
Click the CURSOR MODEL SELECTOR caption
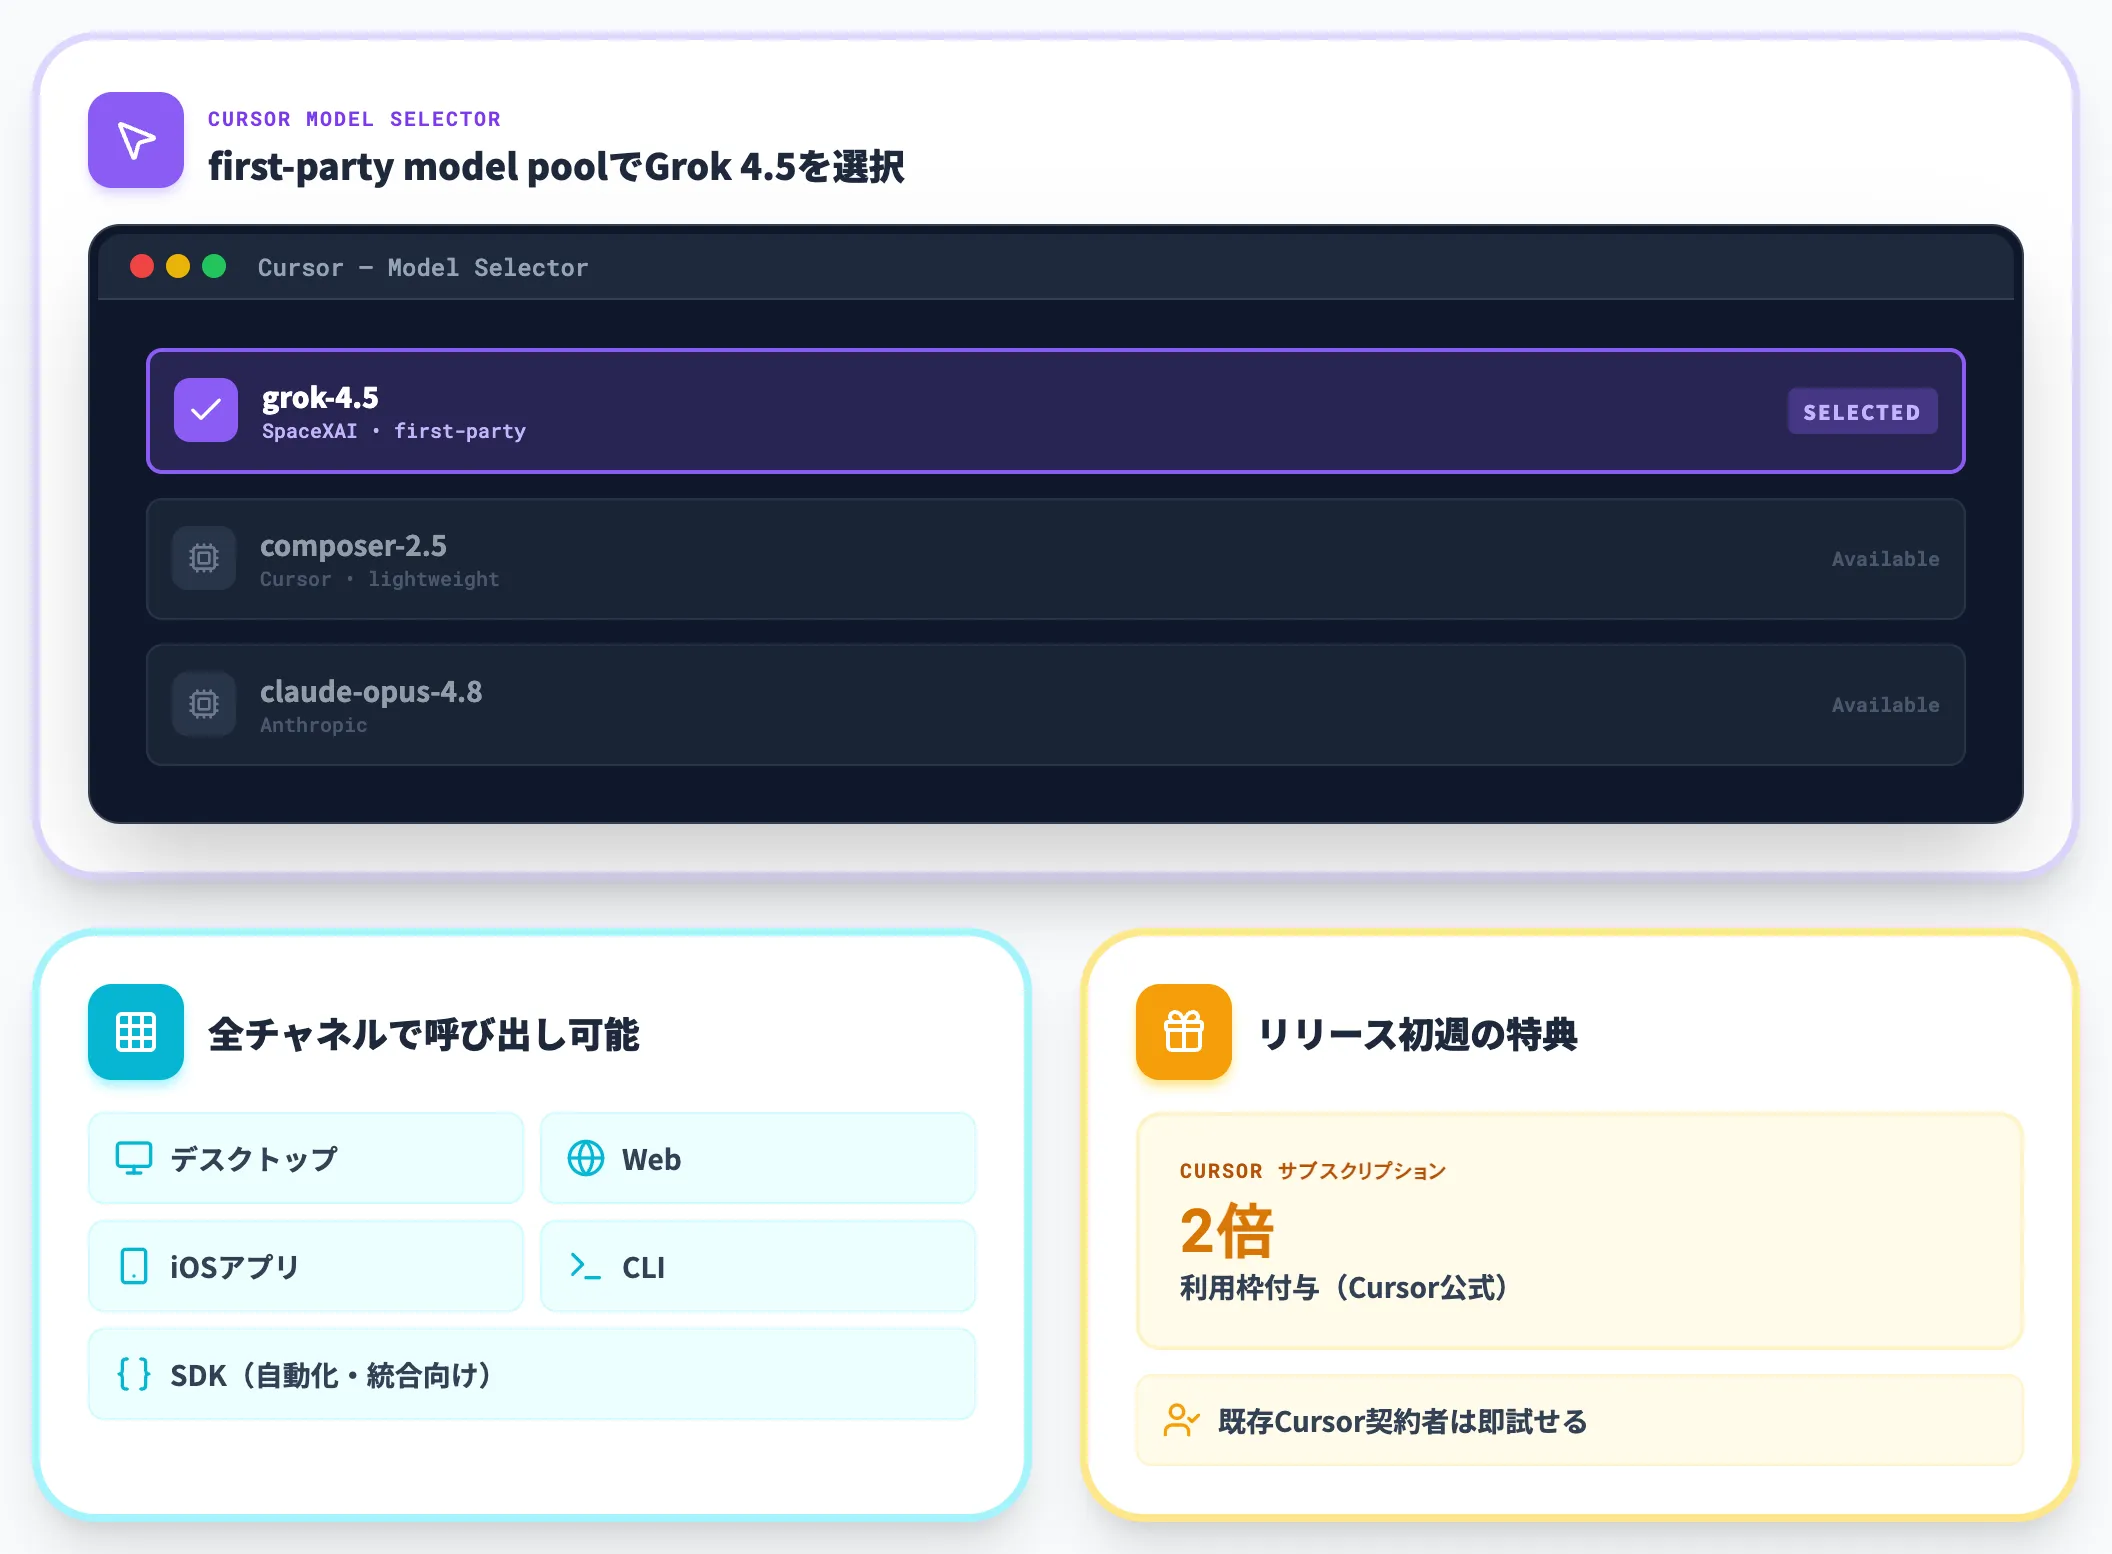tap(354, 119)
